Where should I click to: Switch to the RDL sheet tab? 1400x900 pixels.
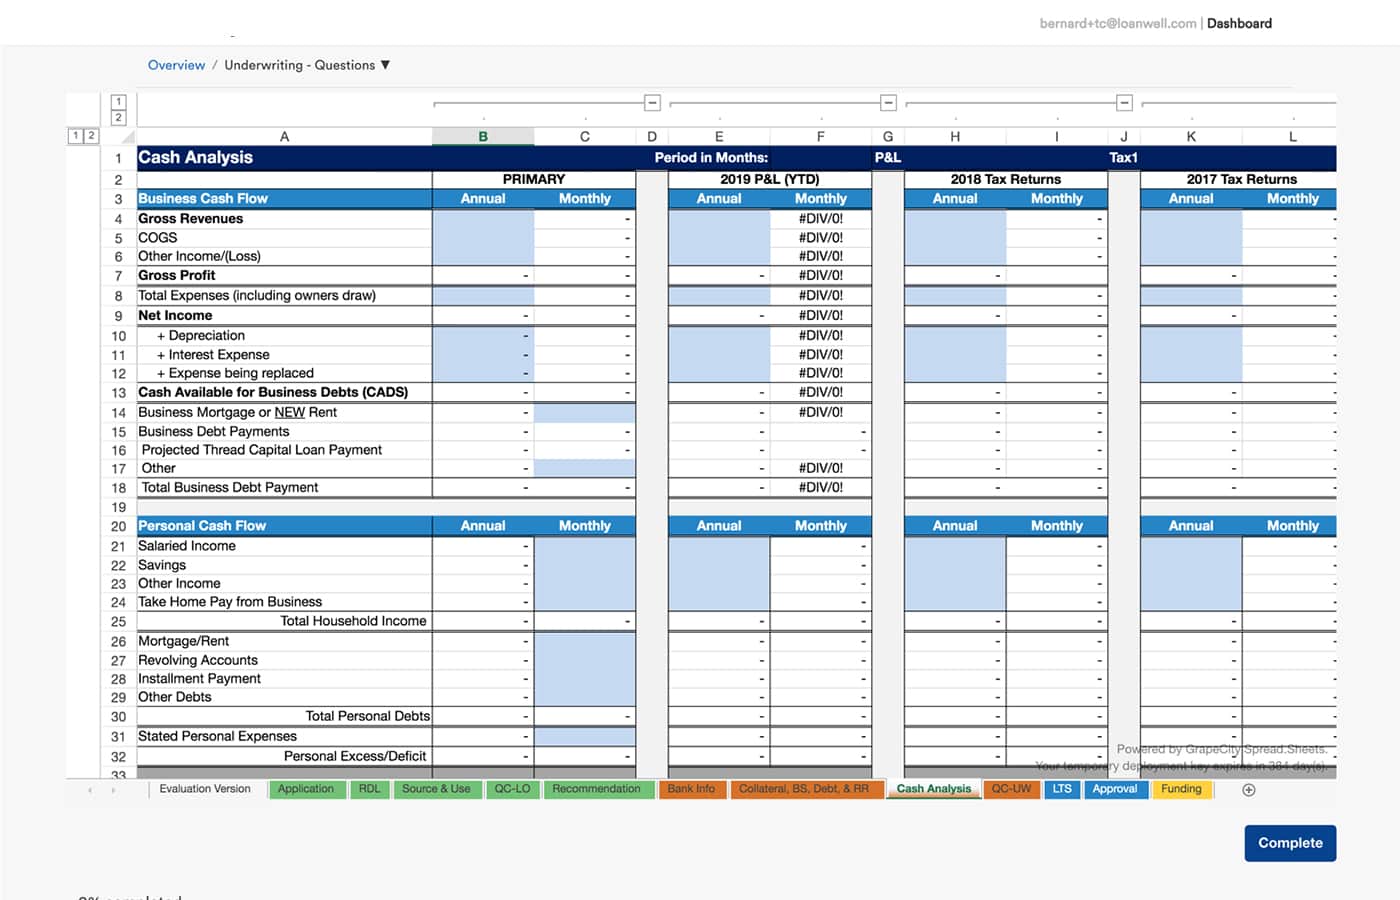point(370,789)
